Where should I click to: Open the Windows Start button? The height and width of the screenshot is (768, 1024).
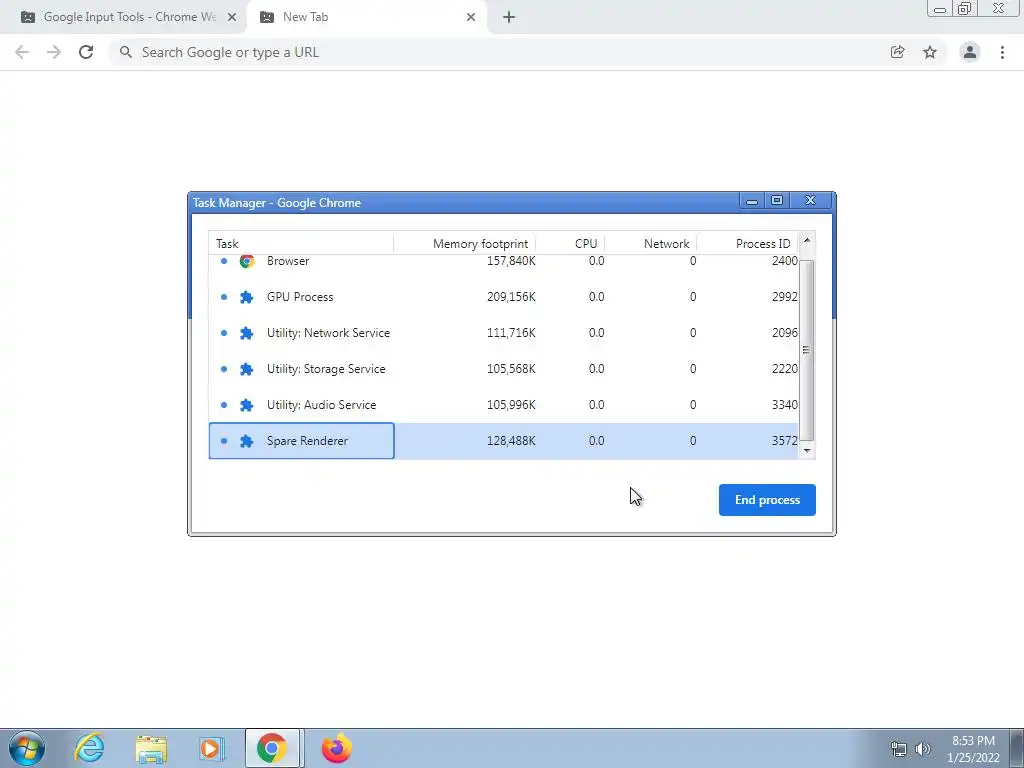pyautogui.click(x=27, y=748)
